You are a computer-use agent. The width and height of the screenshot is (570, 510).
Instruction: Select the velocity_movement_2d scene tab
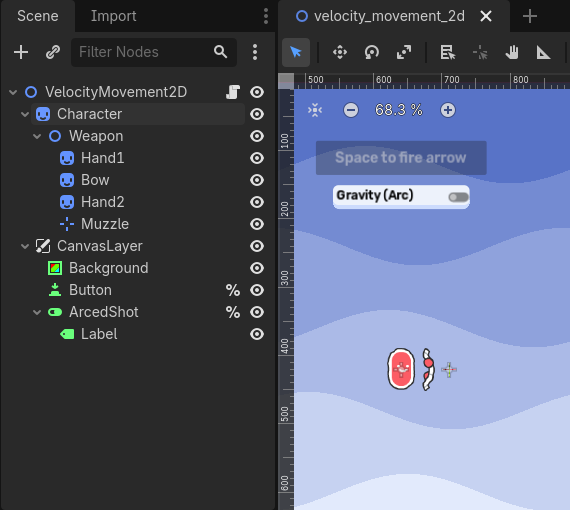tap(389, 16)
